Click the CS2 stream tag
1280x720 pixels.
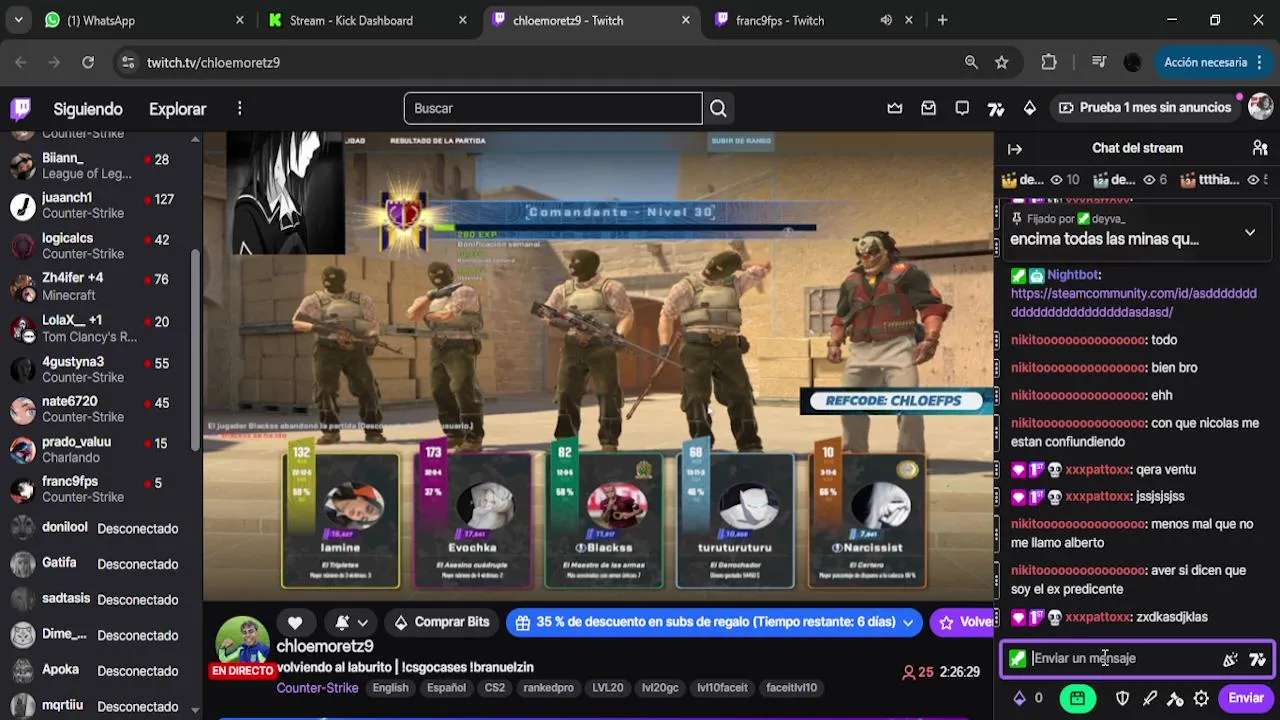(x=494, y=688)
